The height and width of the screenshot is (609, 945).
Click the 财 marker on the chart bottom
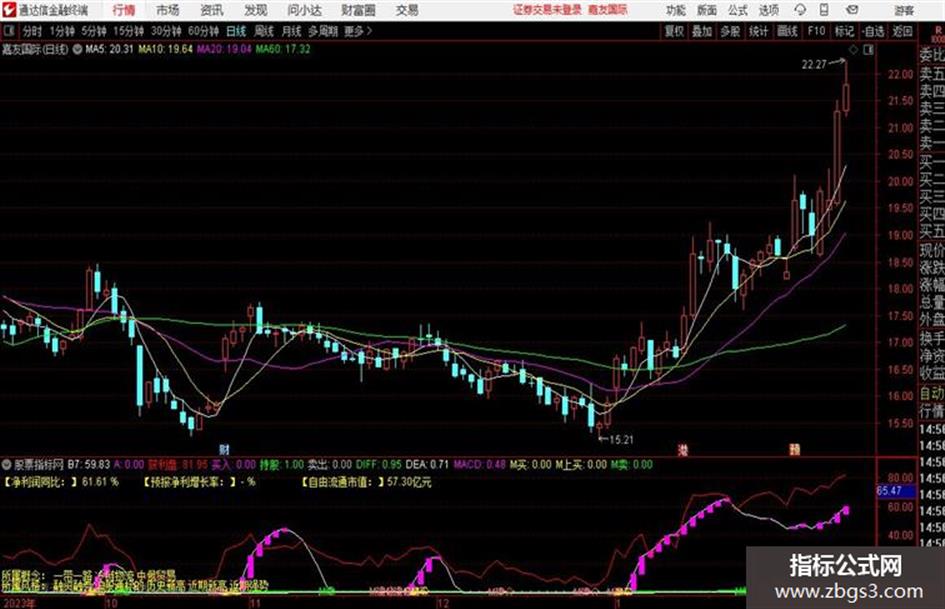[224, 450]
